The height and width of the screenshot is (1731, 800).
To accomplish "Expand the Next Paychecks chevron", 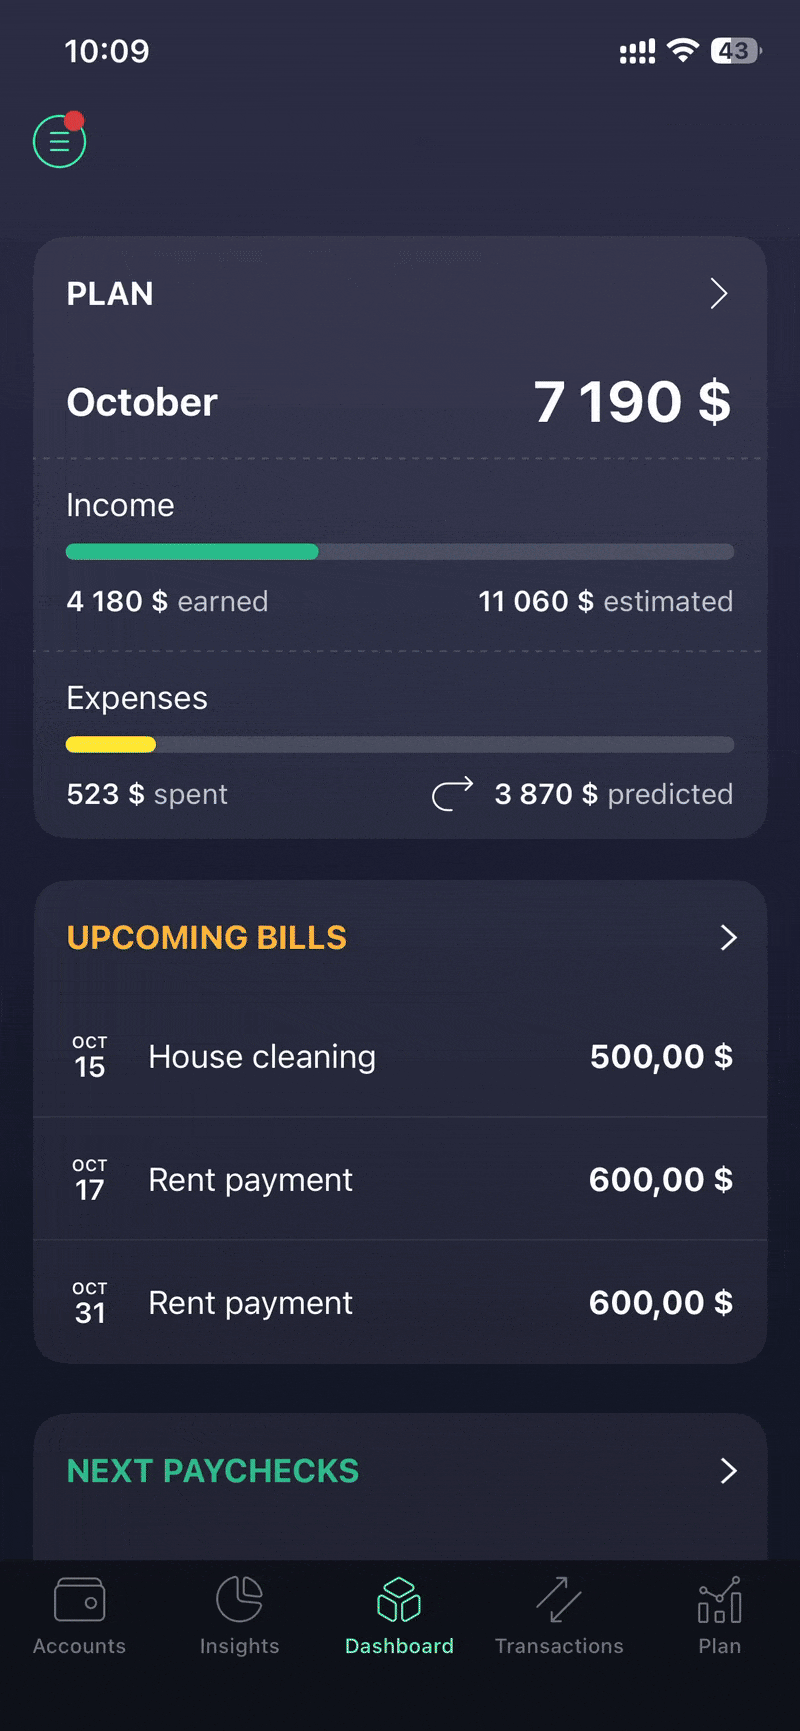I will tap(728, 1471).
